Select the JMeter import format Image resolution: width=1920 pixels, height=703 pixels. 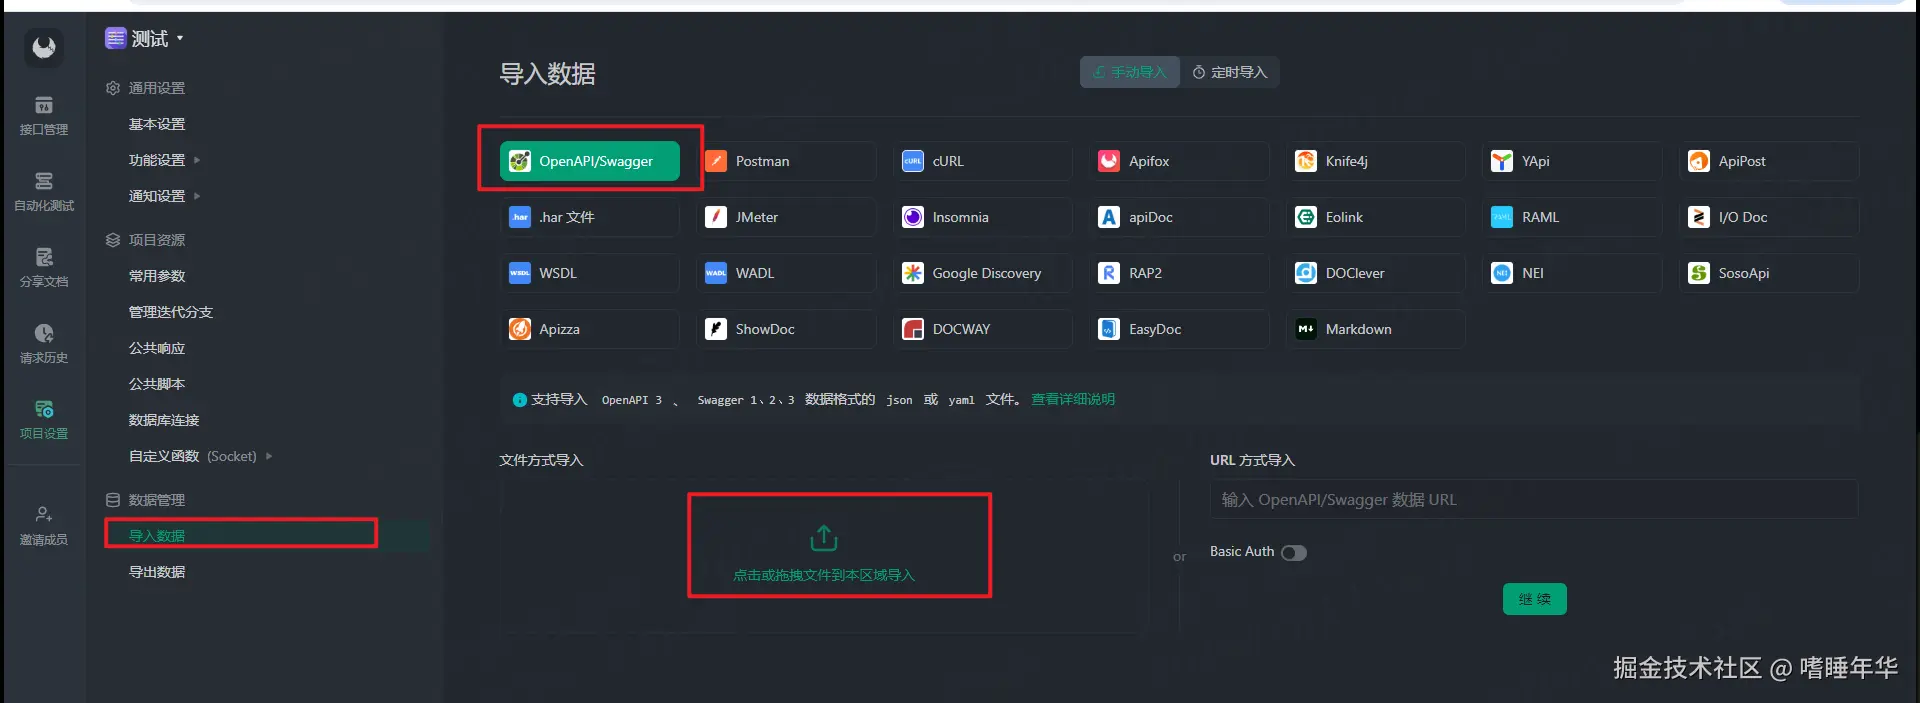[786, 217]
